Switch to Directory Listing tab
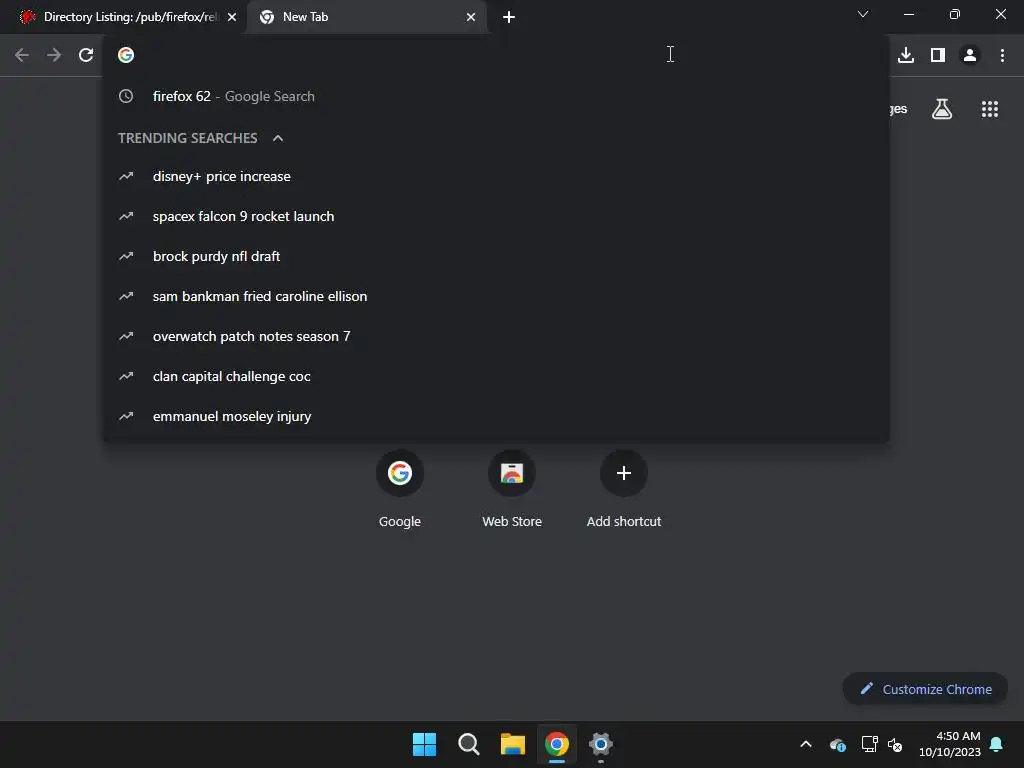The image size is (1024, 768). pos(122,17)
